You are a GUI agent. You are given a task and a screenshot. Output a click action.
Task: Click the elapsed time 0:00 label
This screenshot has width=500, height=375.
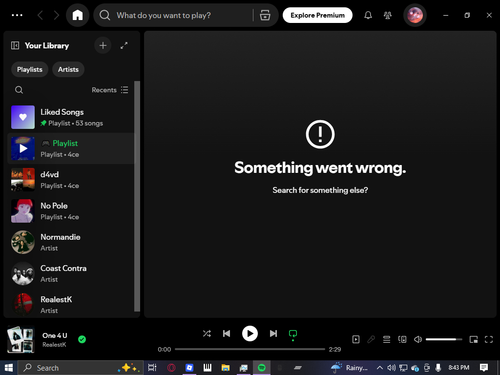164,349
